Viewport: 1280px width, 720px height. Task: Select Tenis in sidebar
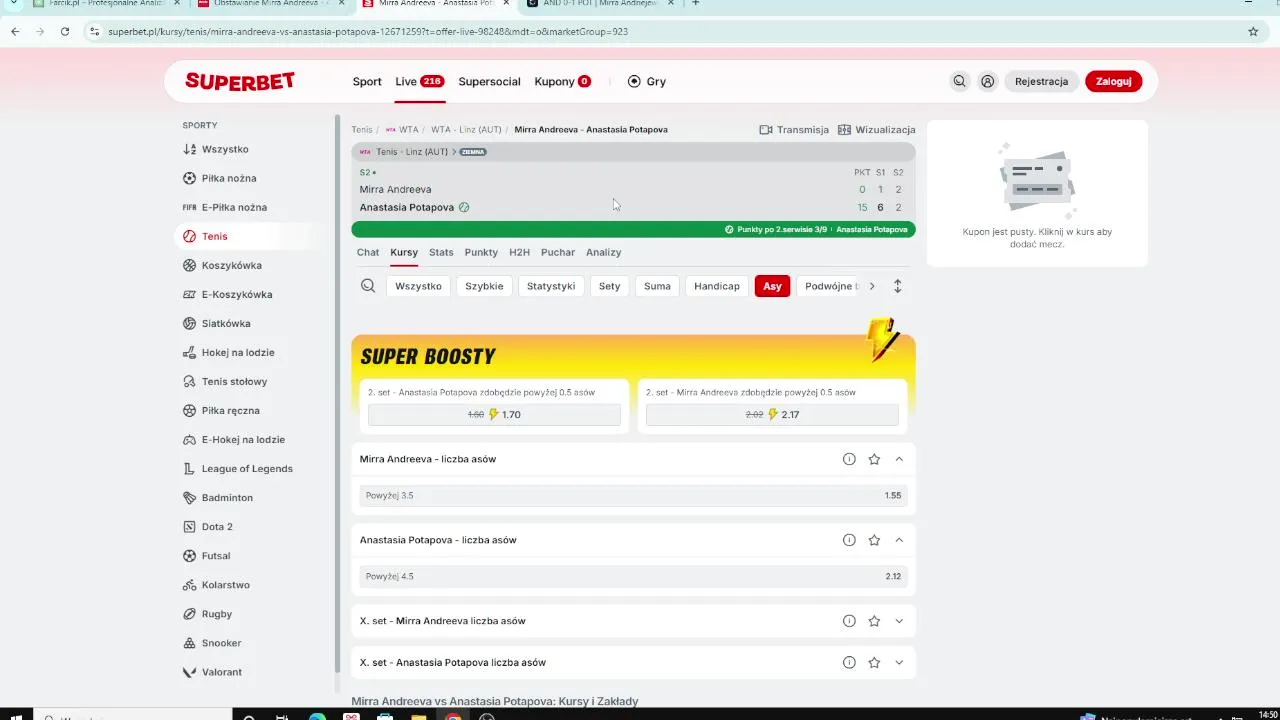205,236
